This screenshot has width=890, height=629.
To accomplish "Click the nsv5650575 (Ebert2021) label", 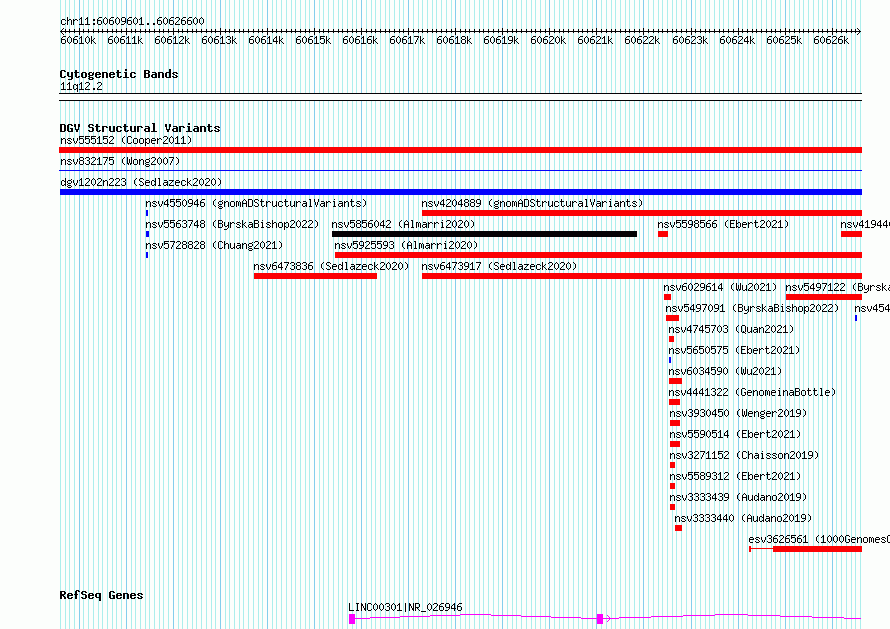I will pos(734,350).
